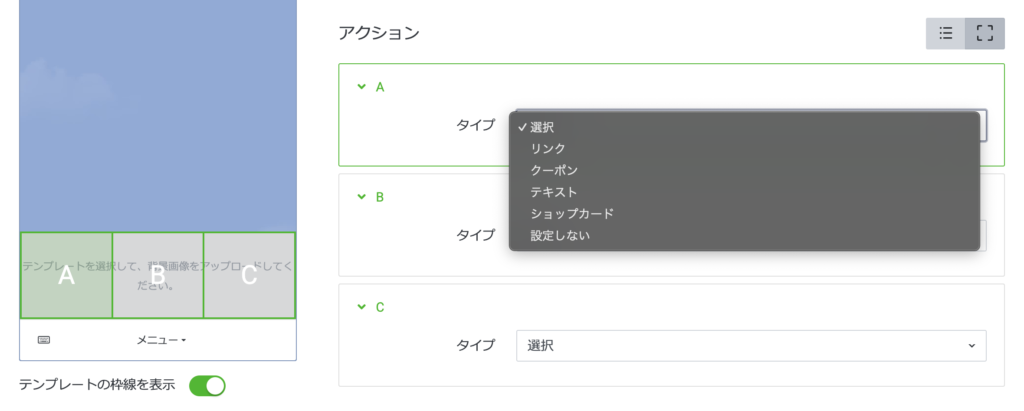Select クーポン option in dropdown list

(x=554, y=170)
